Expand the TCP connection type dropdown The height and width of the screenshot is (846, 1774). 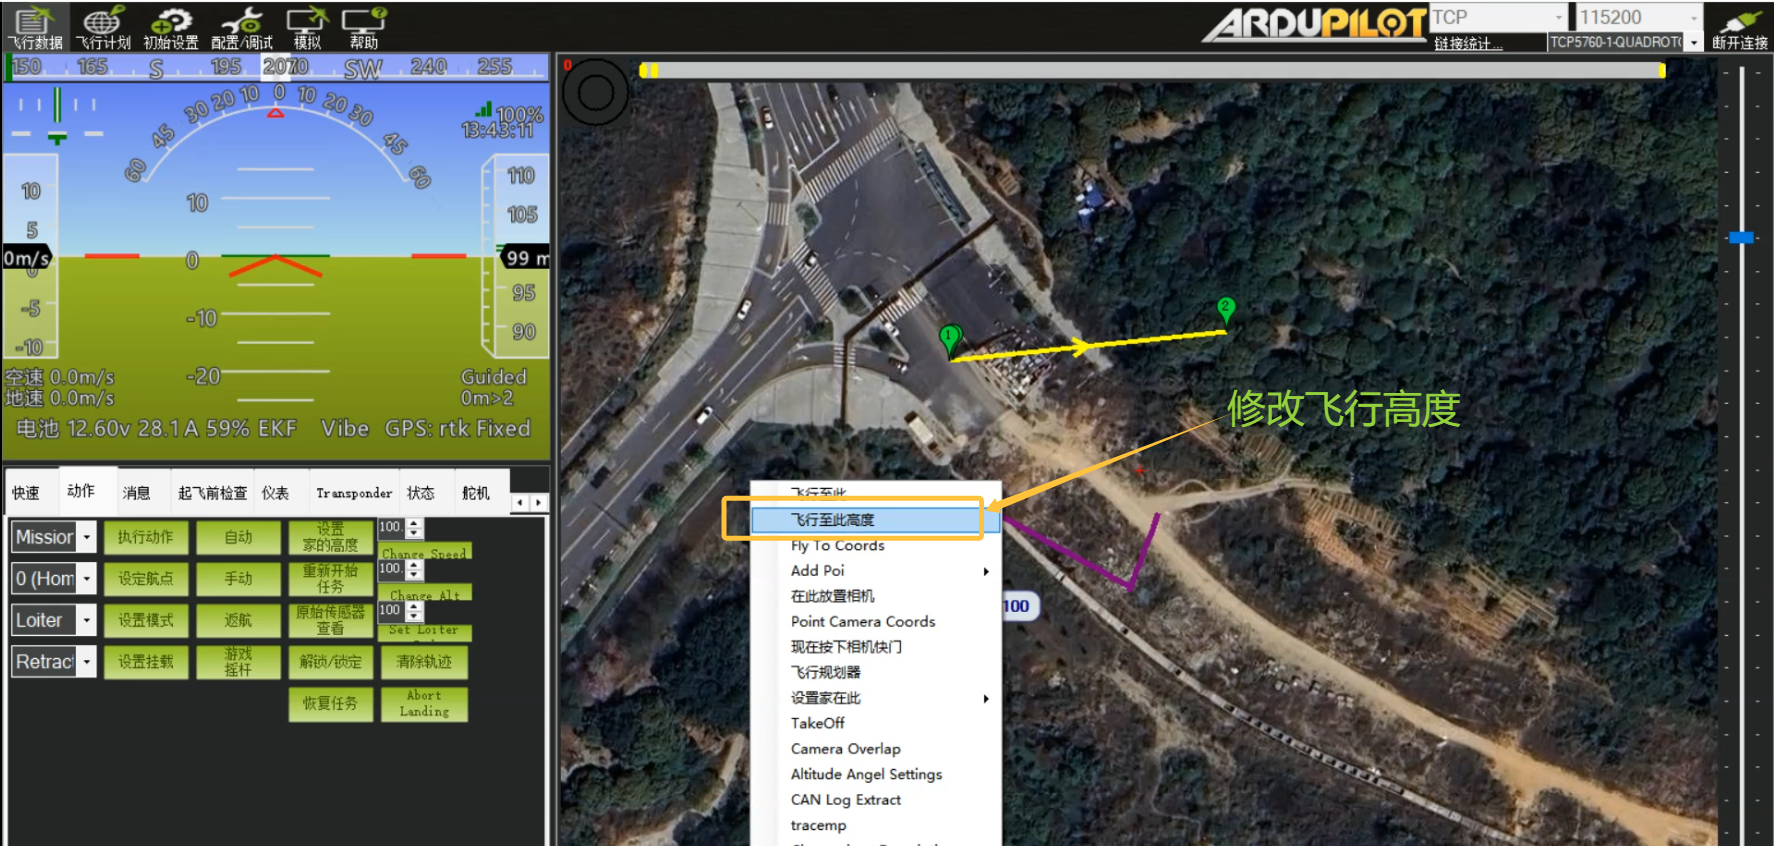[1558, 17]
